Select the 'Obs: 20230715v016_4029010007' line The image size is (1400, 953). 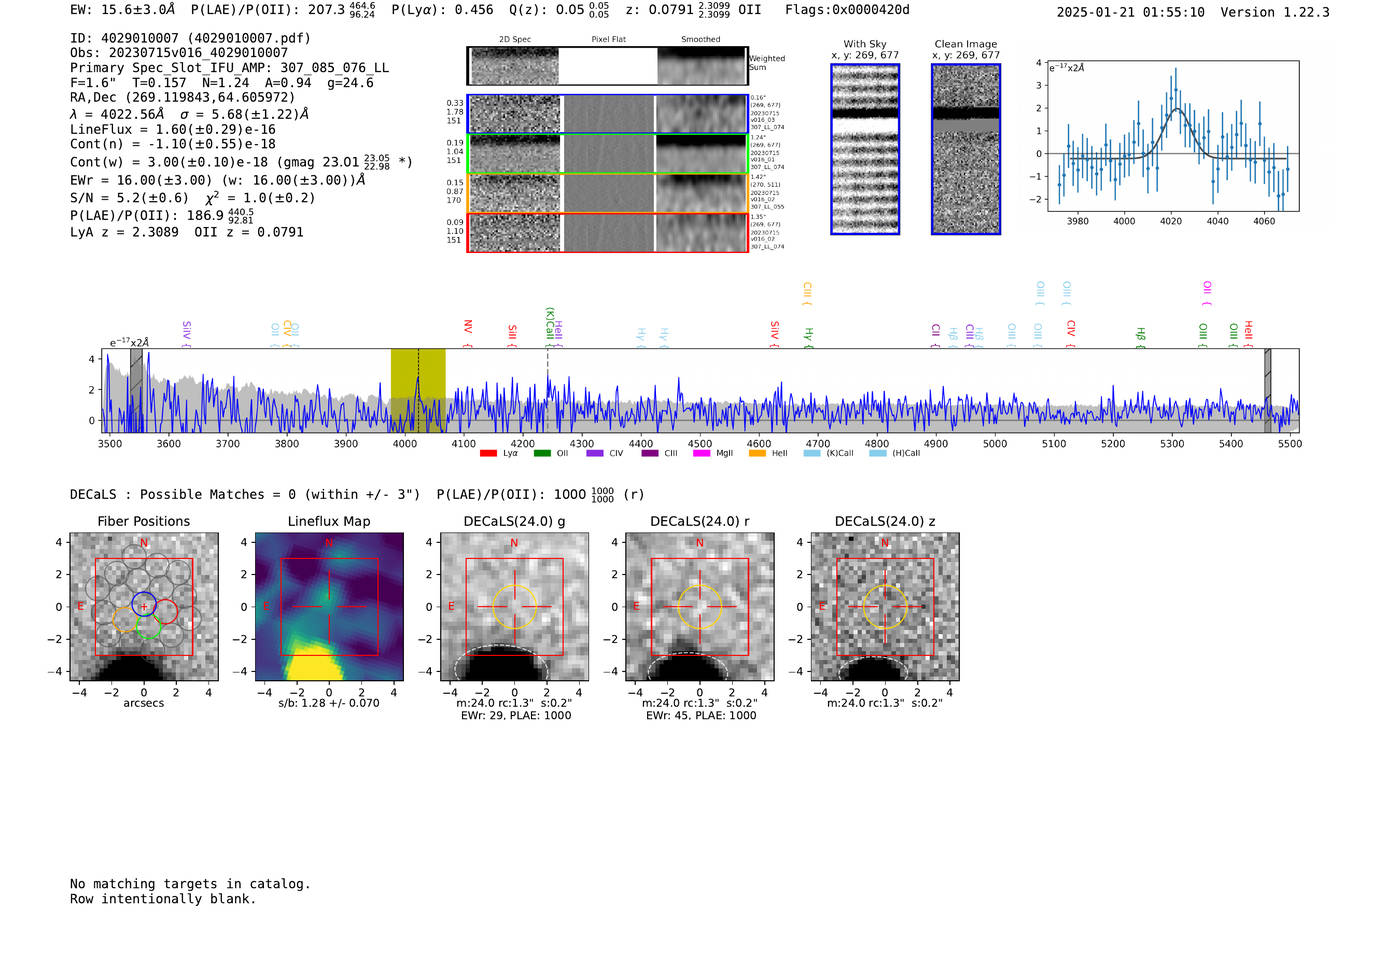[x=179, y=53]
